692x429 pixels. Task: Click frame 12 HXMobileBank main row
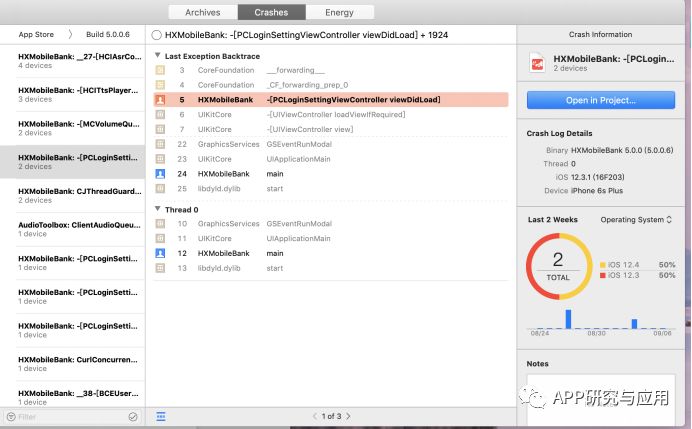click(x=331, y=253)
